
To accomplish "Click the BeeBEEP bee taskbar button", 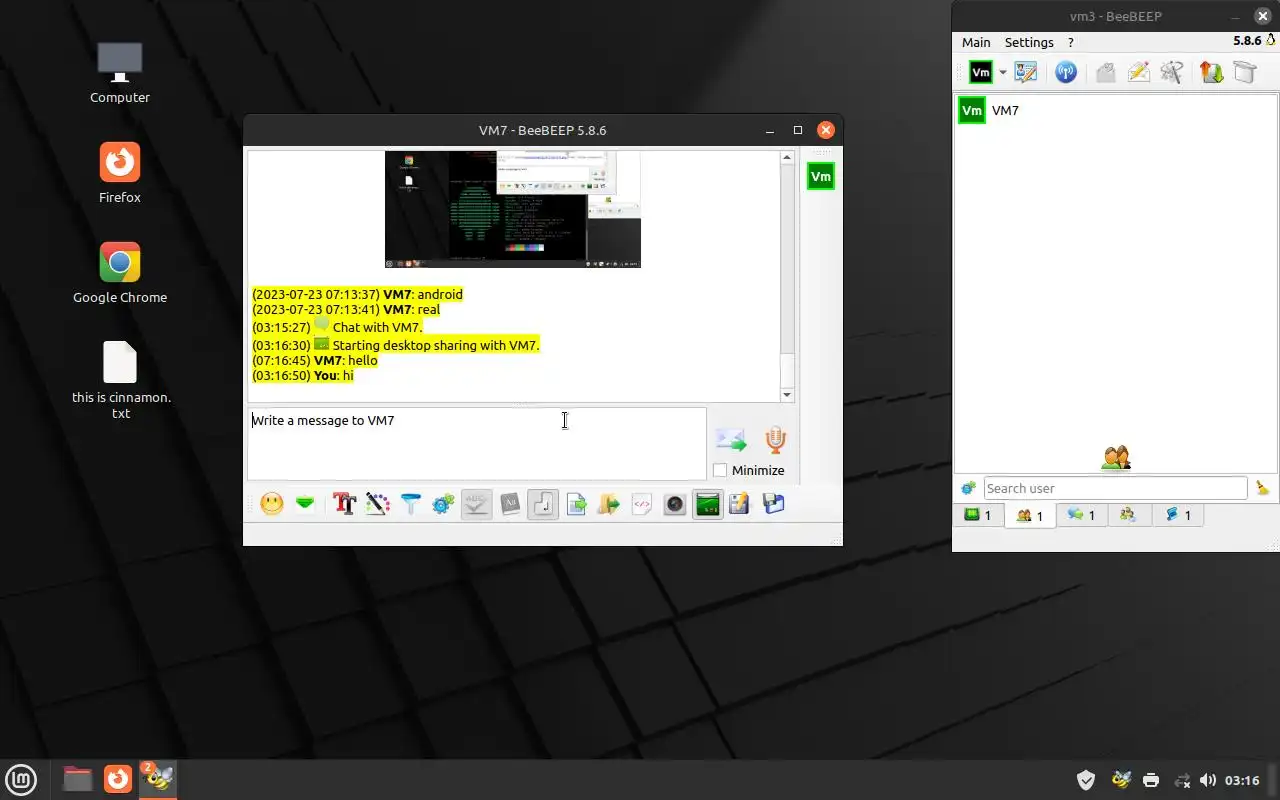I will 157,779.
